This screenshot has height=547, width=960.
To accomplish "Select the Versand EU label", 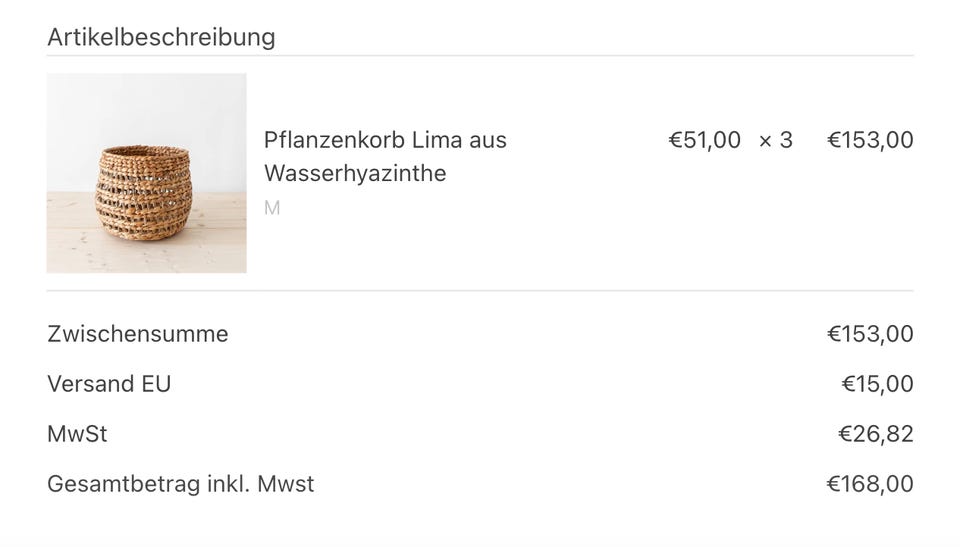I will click(x=109, y=384).
